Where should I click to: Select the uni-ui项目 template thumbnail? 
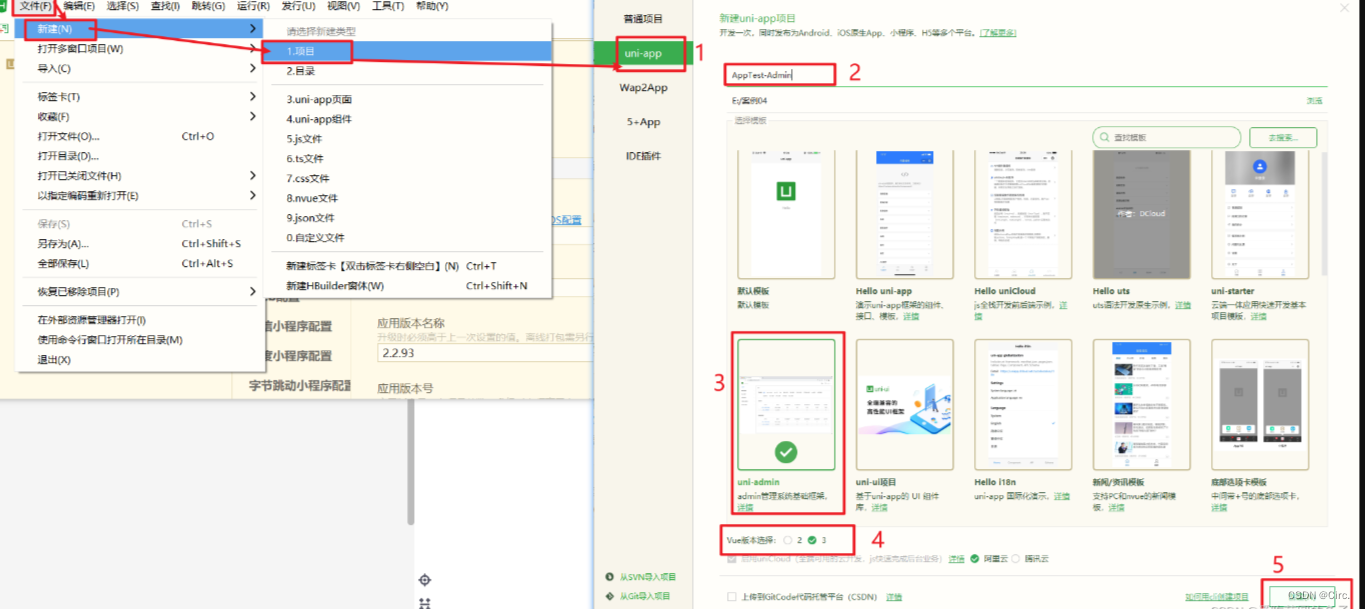pyautogui.click(x=905, y=405)
